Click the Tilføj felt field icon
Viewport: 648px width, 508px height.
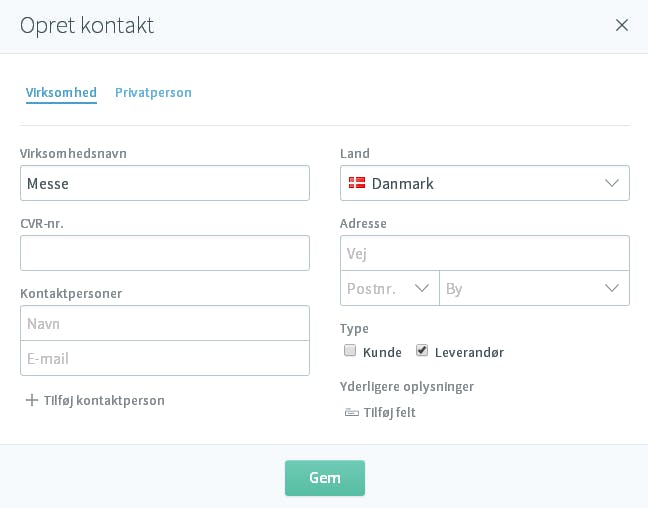[352, 413]
